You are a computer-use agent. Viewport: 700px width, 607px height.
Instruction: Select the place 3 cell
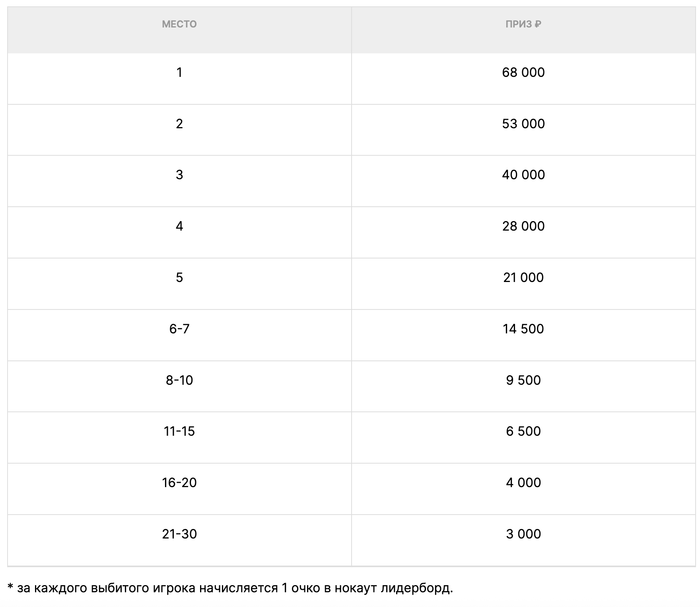179,175
